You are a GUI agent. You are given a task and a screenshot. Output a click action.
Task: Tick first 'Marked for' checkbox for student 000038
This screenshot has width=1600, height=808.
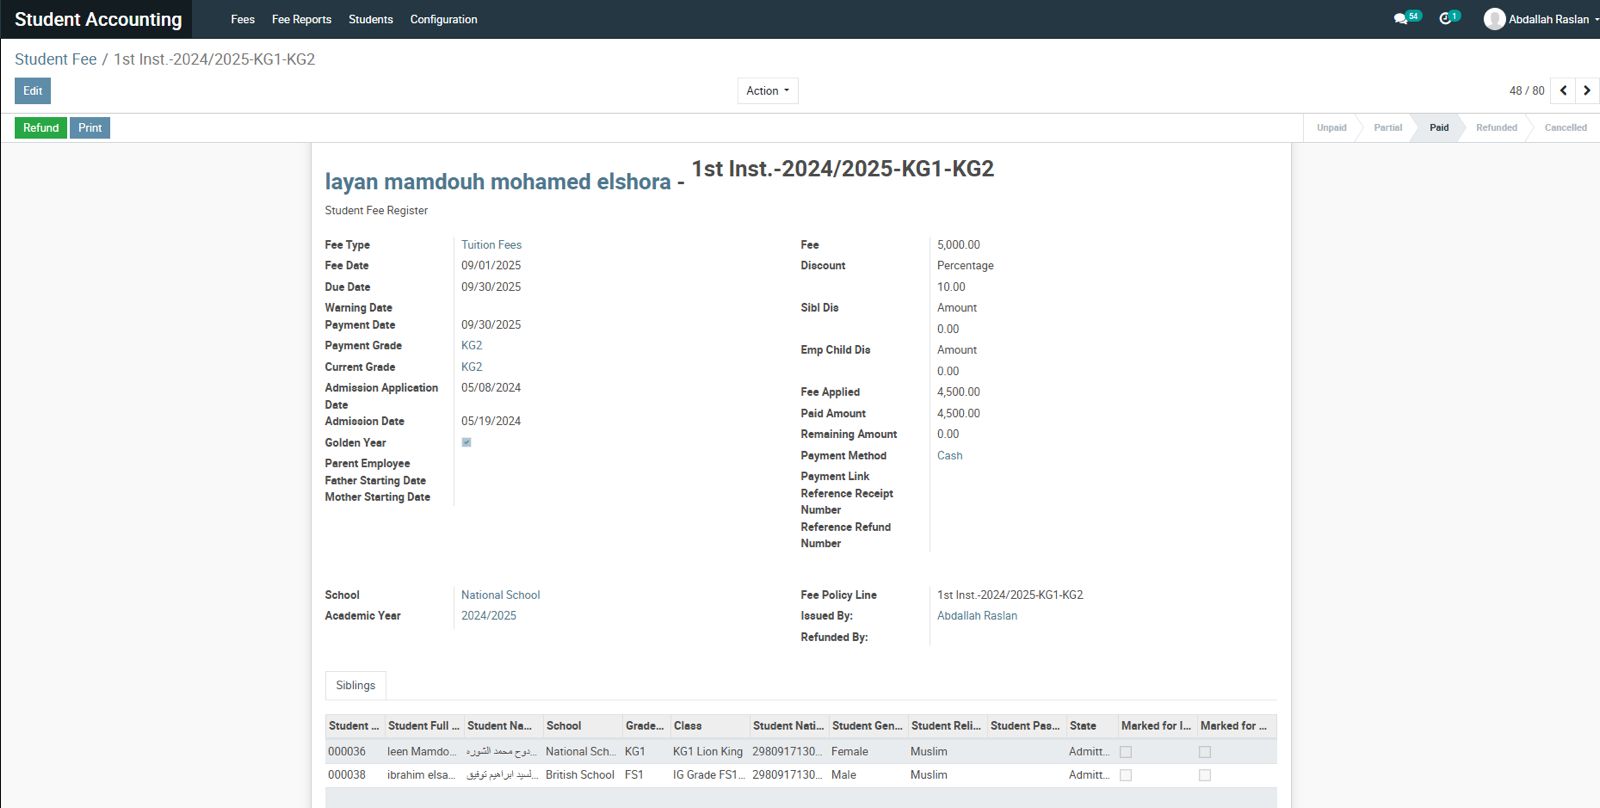tap(1125, 775)
